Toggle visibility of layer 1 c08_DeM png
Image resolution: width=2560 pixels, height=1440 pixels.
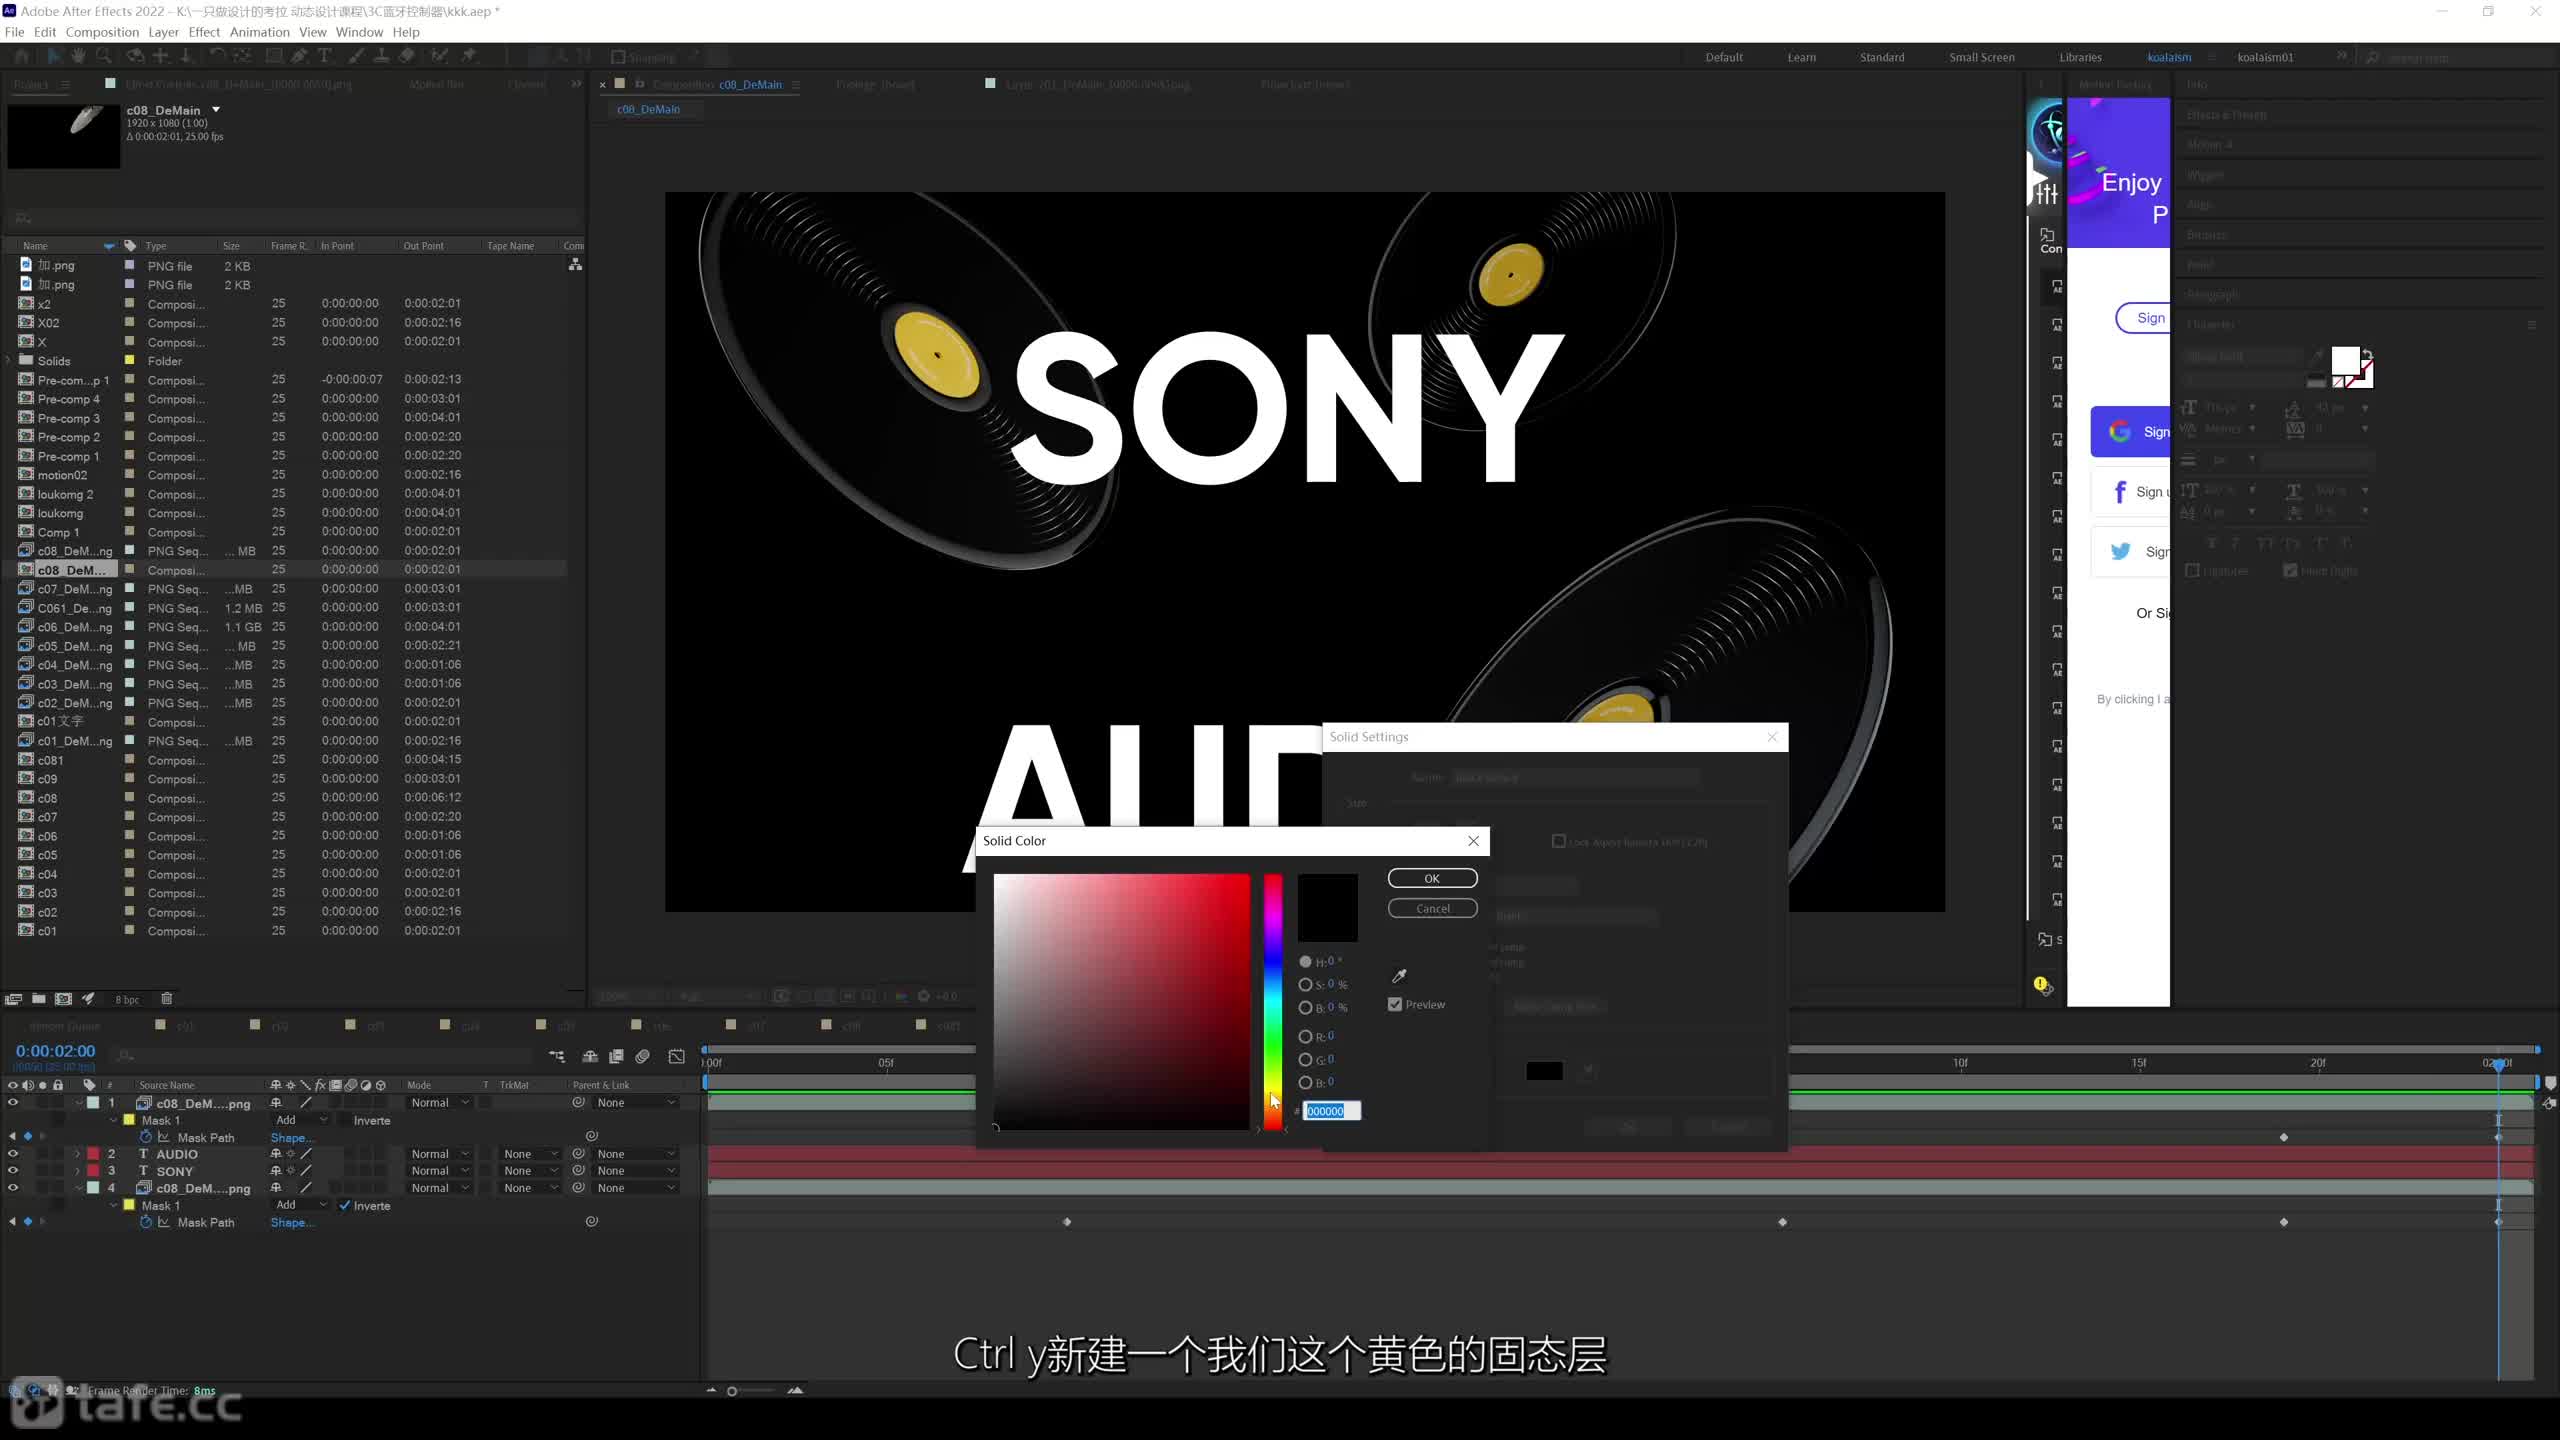click(x=13, y=1102)
